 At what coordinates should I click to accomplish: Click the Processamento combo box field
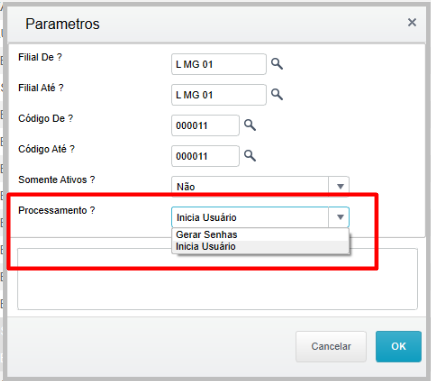tap(250, 217)
